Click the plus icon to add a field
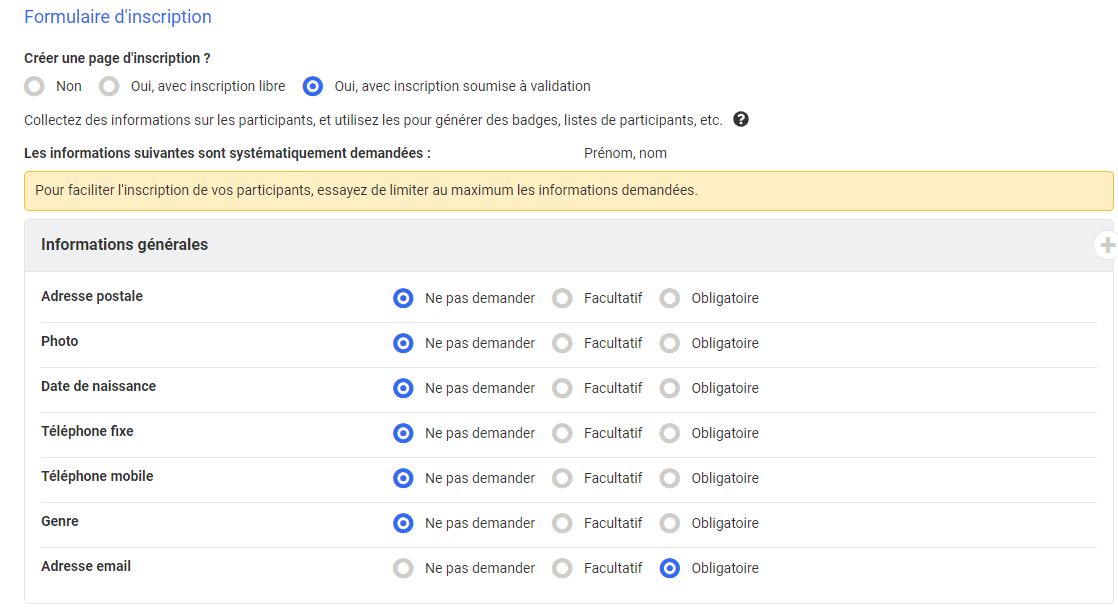The image size is (1118, 612). click(x=1107, y=244)
